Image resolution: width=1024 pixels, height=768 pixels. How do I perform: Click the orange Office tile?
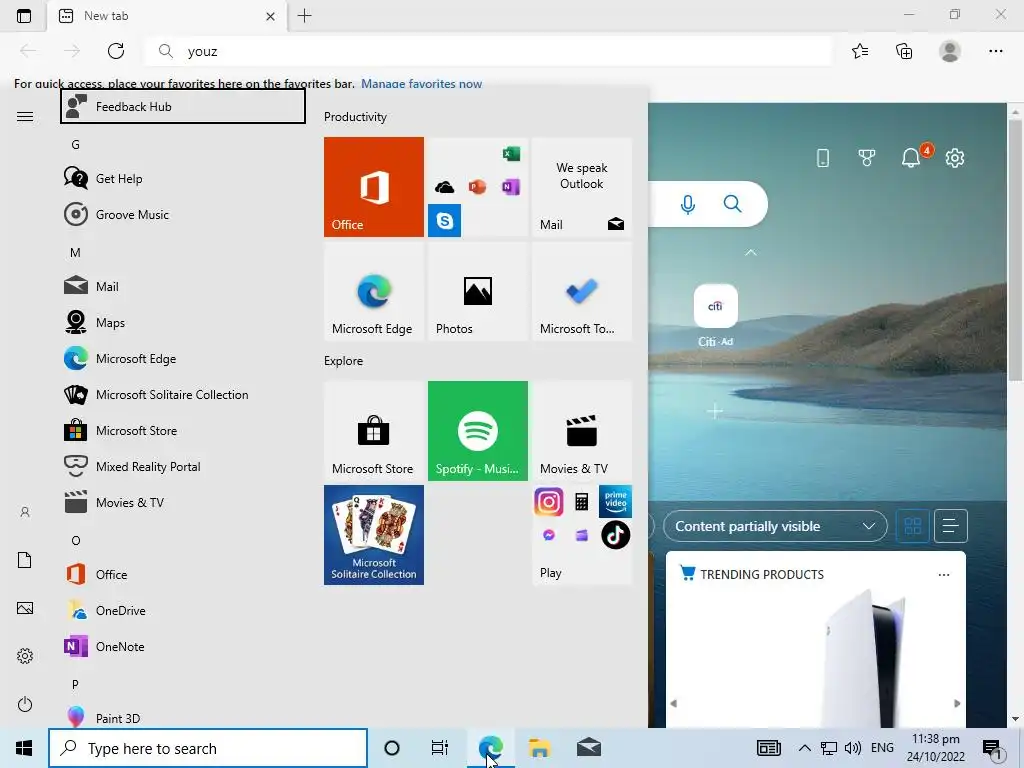tap(374, 187)
